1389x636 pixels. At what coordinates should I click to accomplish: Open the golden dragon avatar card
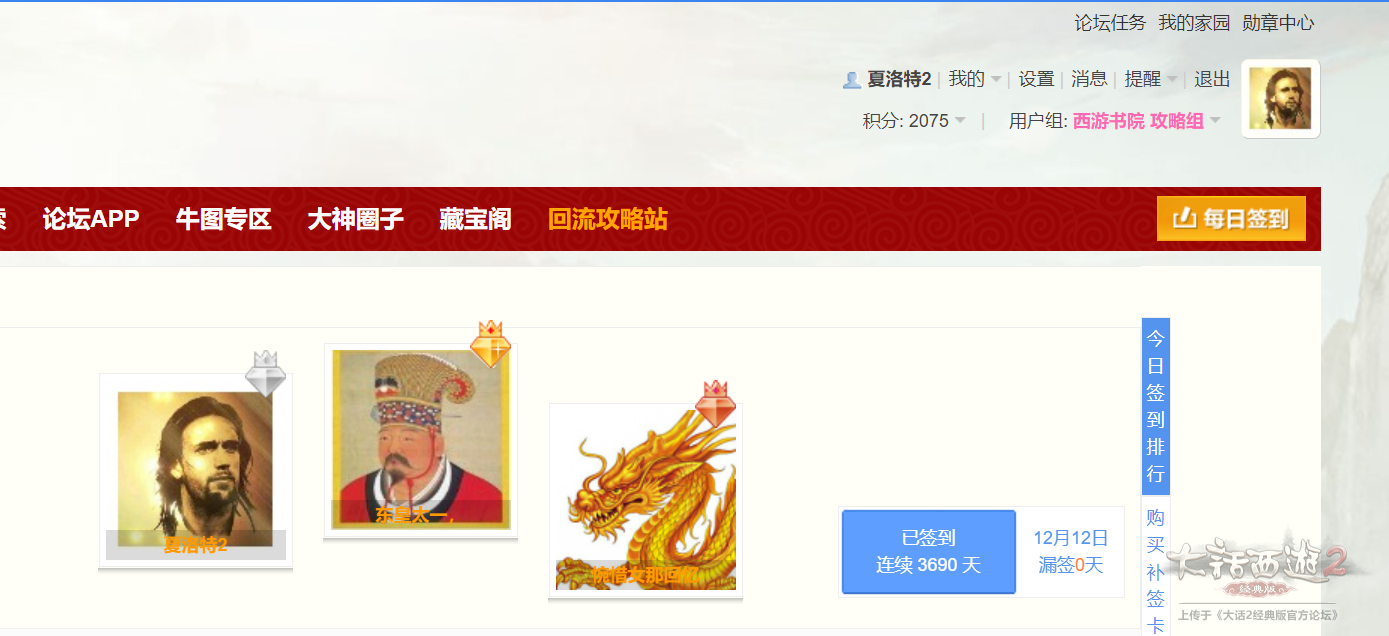646,500
